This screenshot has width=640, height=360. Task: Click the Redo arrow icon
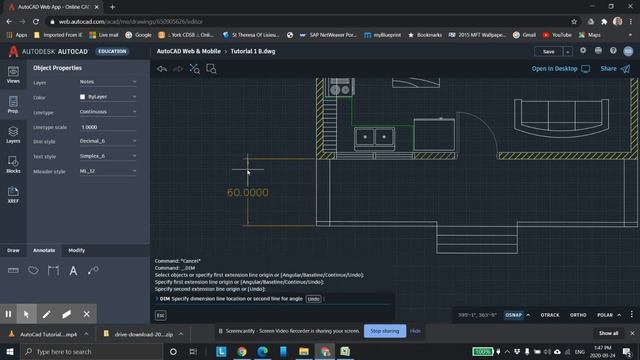tap(178, 69)
